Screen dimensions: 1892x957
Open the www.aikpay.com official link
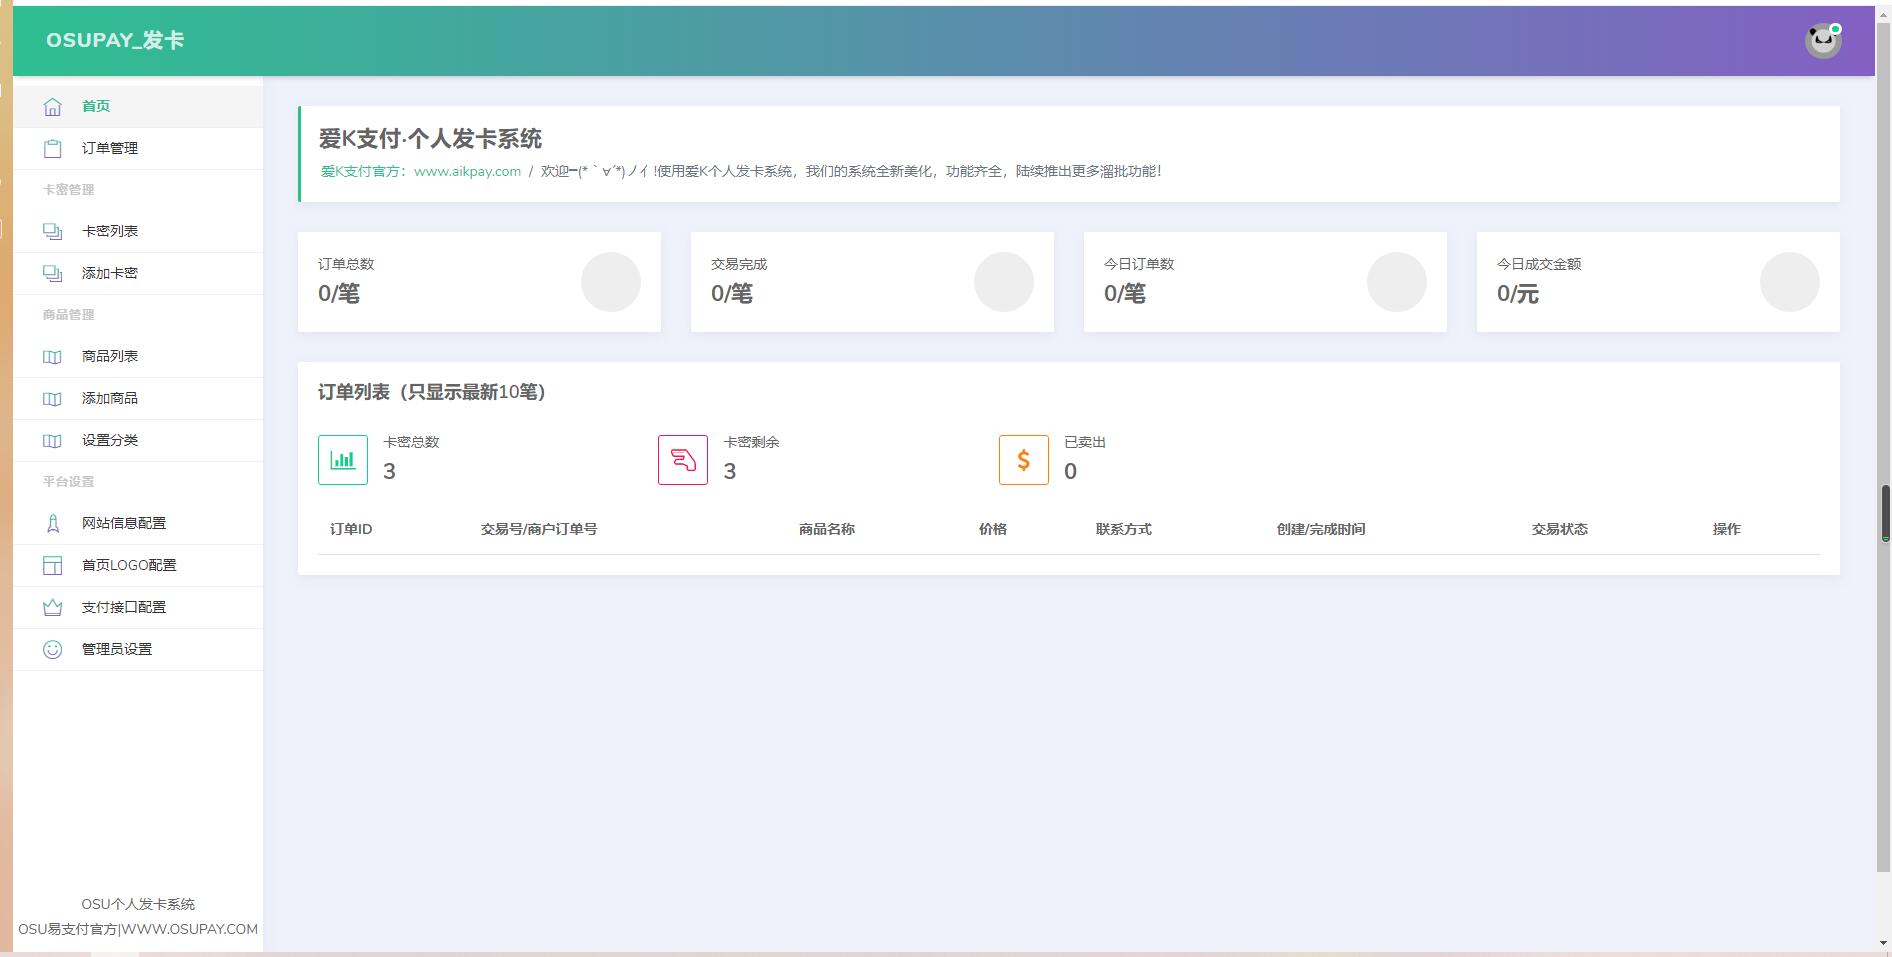[467, 171]
